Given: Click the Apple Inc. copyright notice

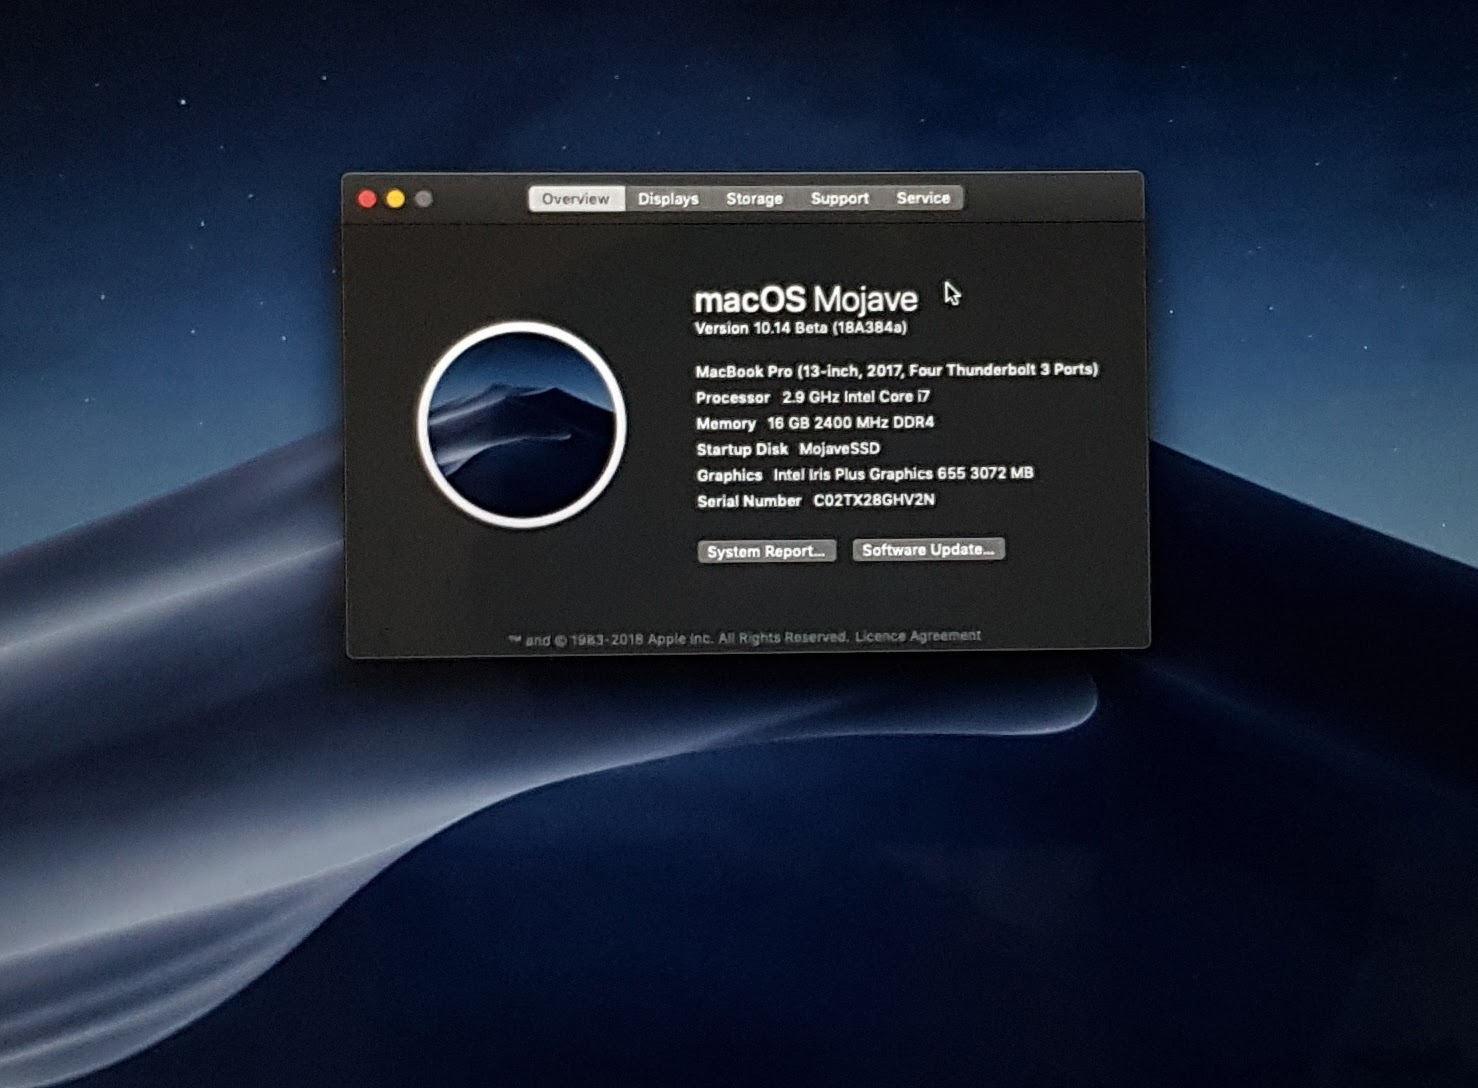Looking at the screenshot, I should tap(678, 639).
